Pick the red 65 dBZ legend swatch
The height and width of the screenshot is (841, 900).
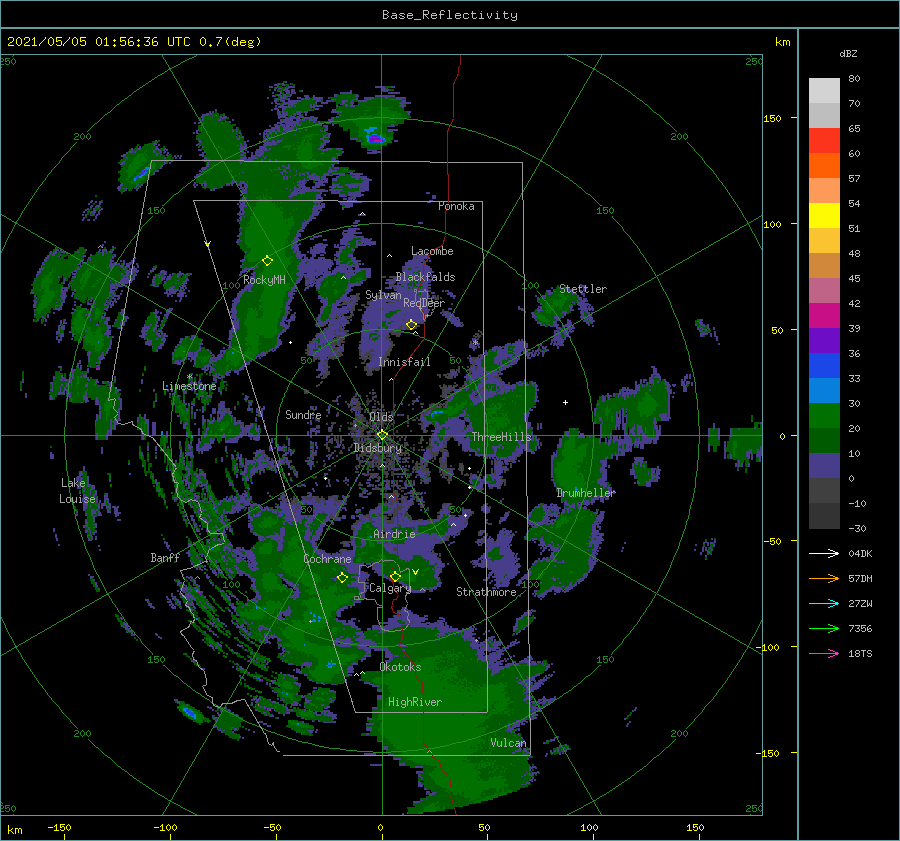click(x=824, y=140)
